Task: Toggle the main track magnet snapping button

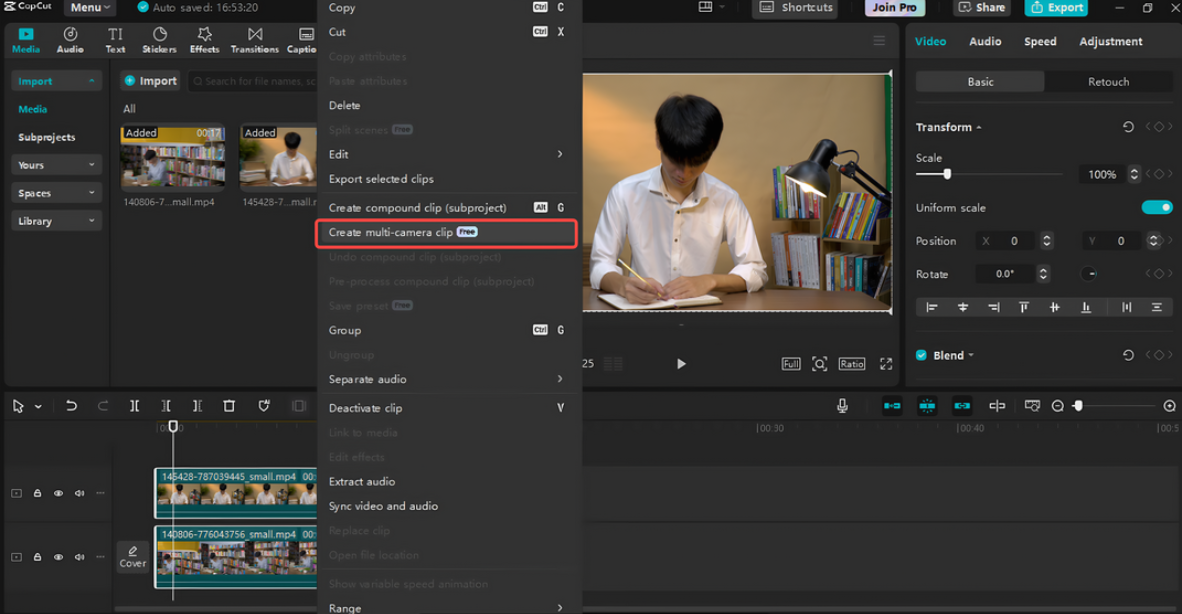Action: tap(892, 406)
